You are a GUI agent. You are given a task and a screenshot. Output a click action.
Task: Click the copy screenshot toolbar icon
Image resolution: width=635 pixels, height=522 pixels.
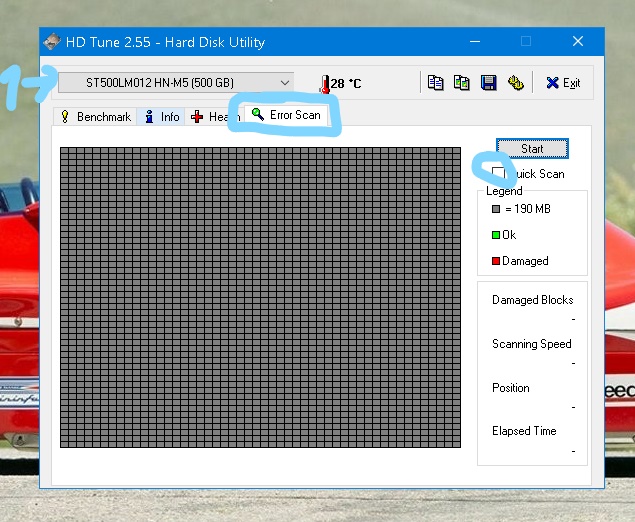462,83
